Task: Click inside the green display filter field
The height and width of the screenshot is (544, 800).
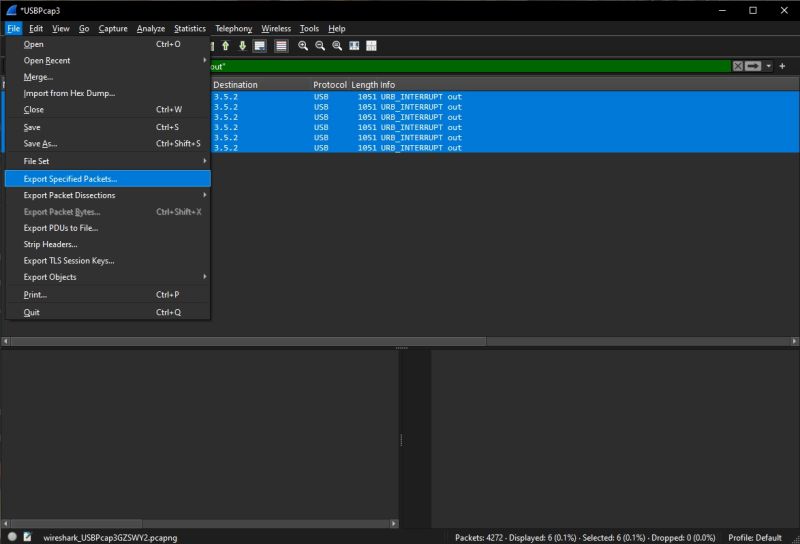Action: click(x=469, y=66)
